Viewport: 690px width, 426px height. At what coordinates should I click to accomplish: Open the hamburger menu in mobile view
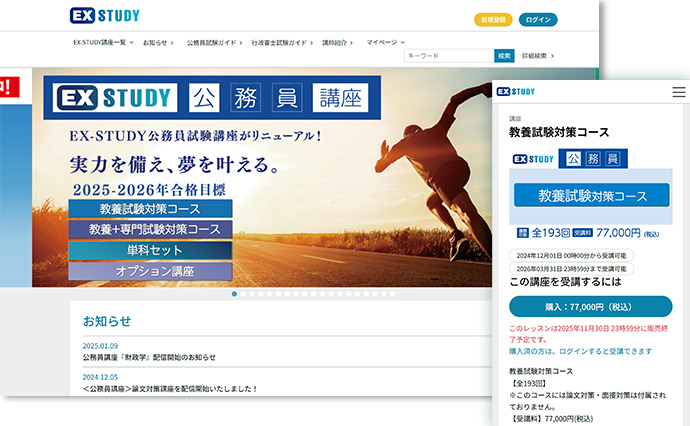679,92
